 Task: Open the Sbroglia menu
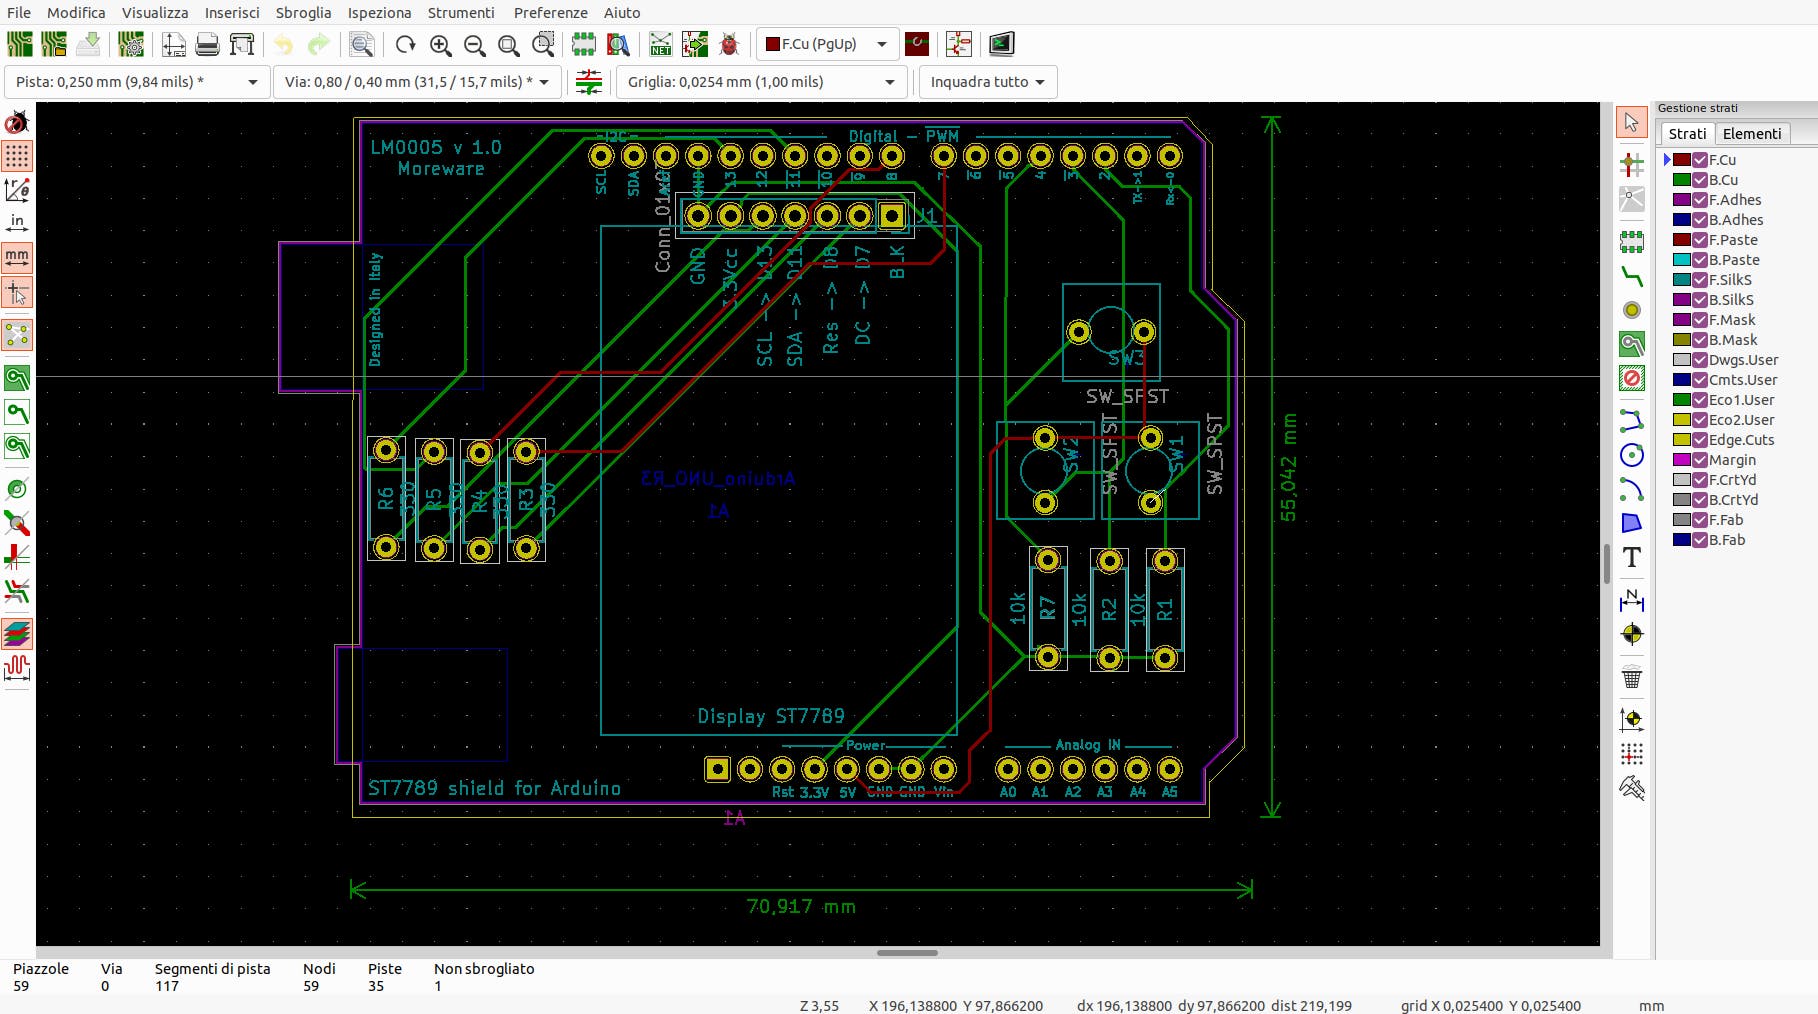point(303,12)
